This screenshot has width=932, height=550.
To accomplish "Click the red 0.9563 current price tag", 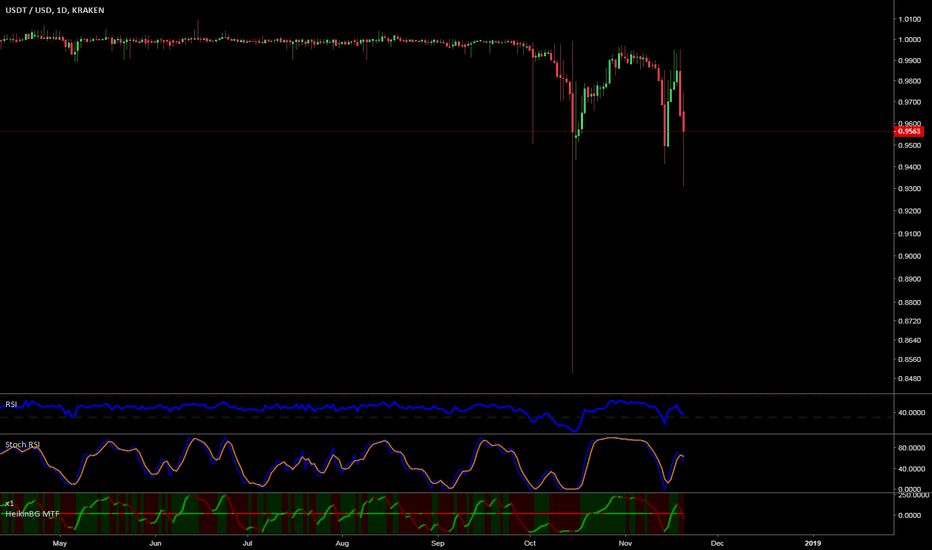I will point(909,131).
